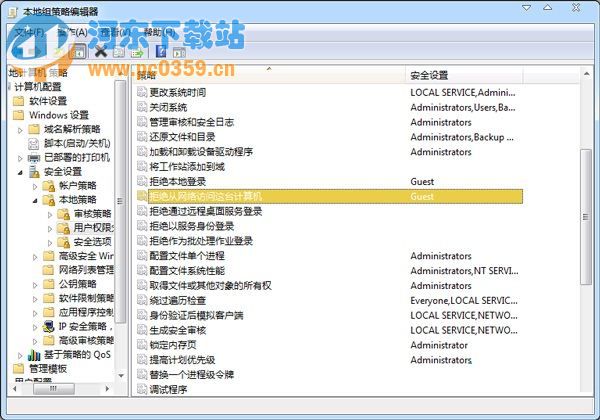This screenshot has width=600, height=420.
Task: Select the 用户权限 tree item
Action: (94, 228)
